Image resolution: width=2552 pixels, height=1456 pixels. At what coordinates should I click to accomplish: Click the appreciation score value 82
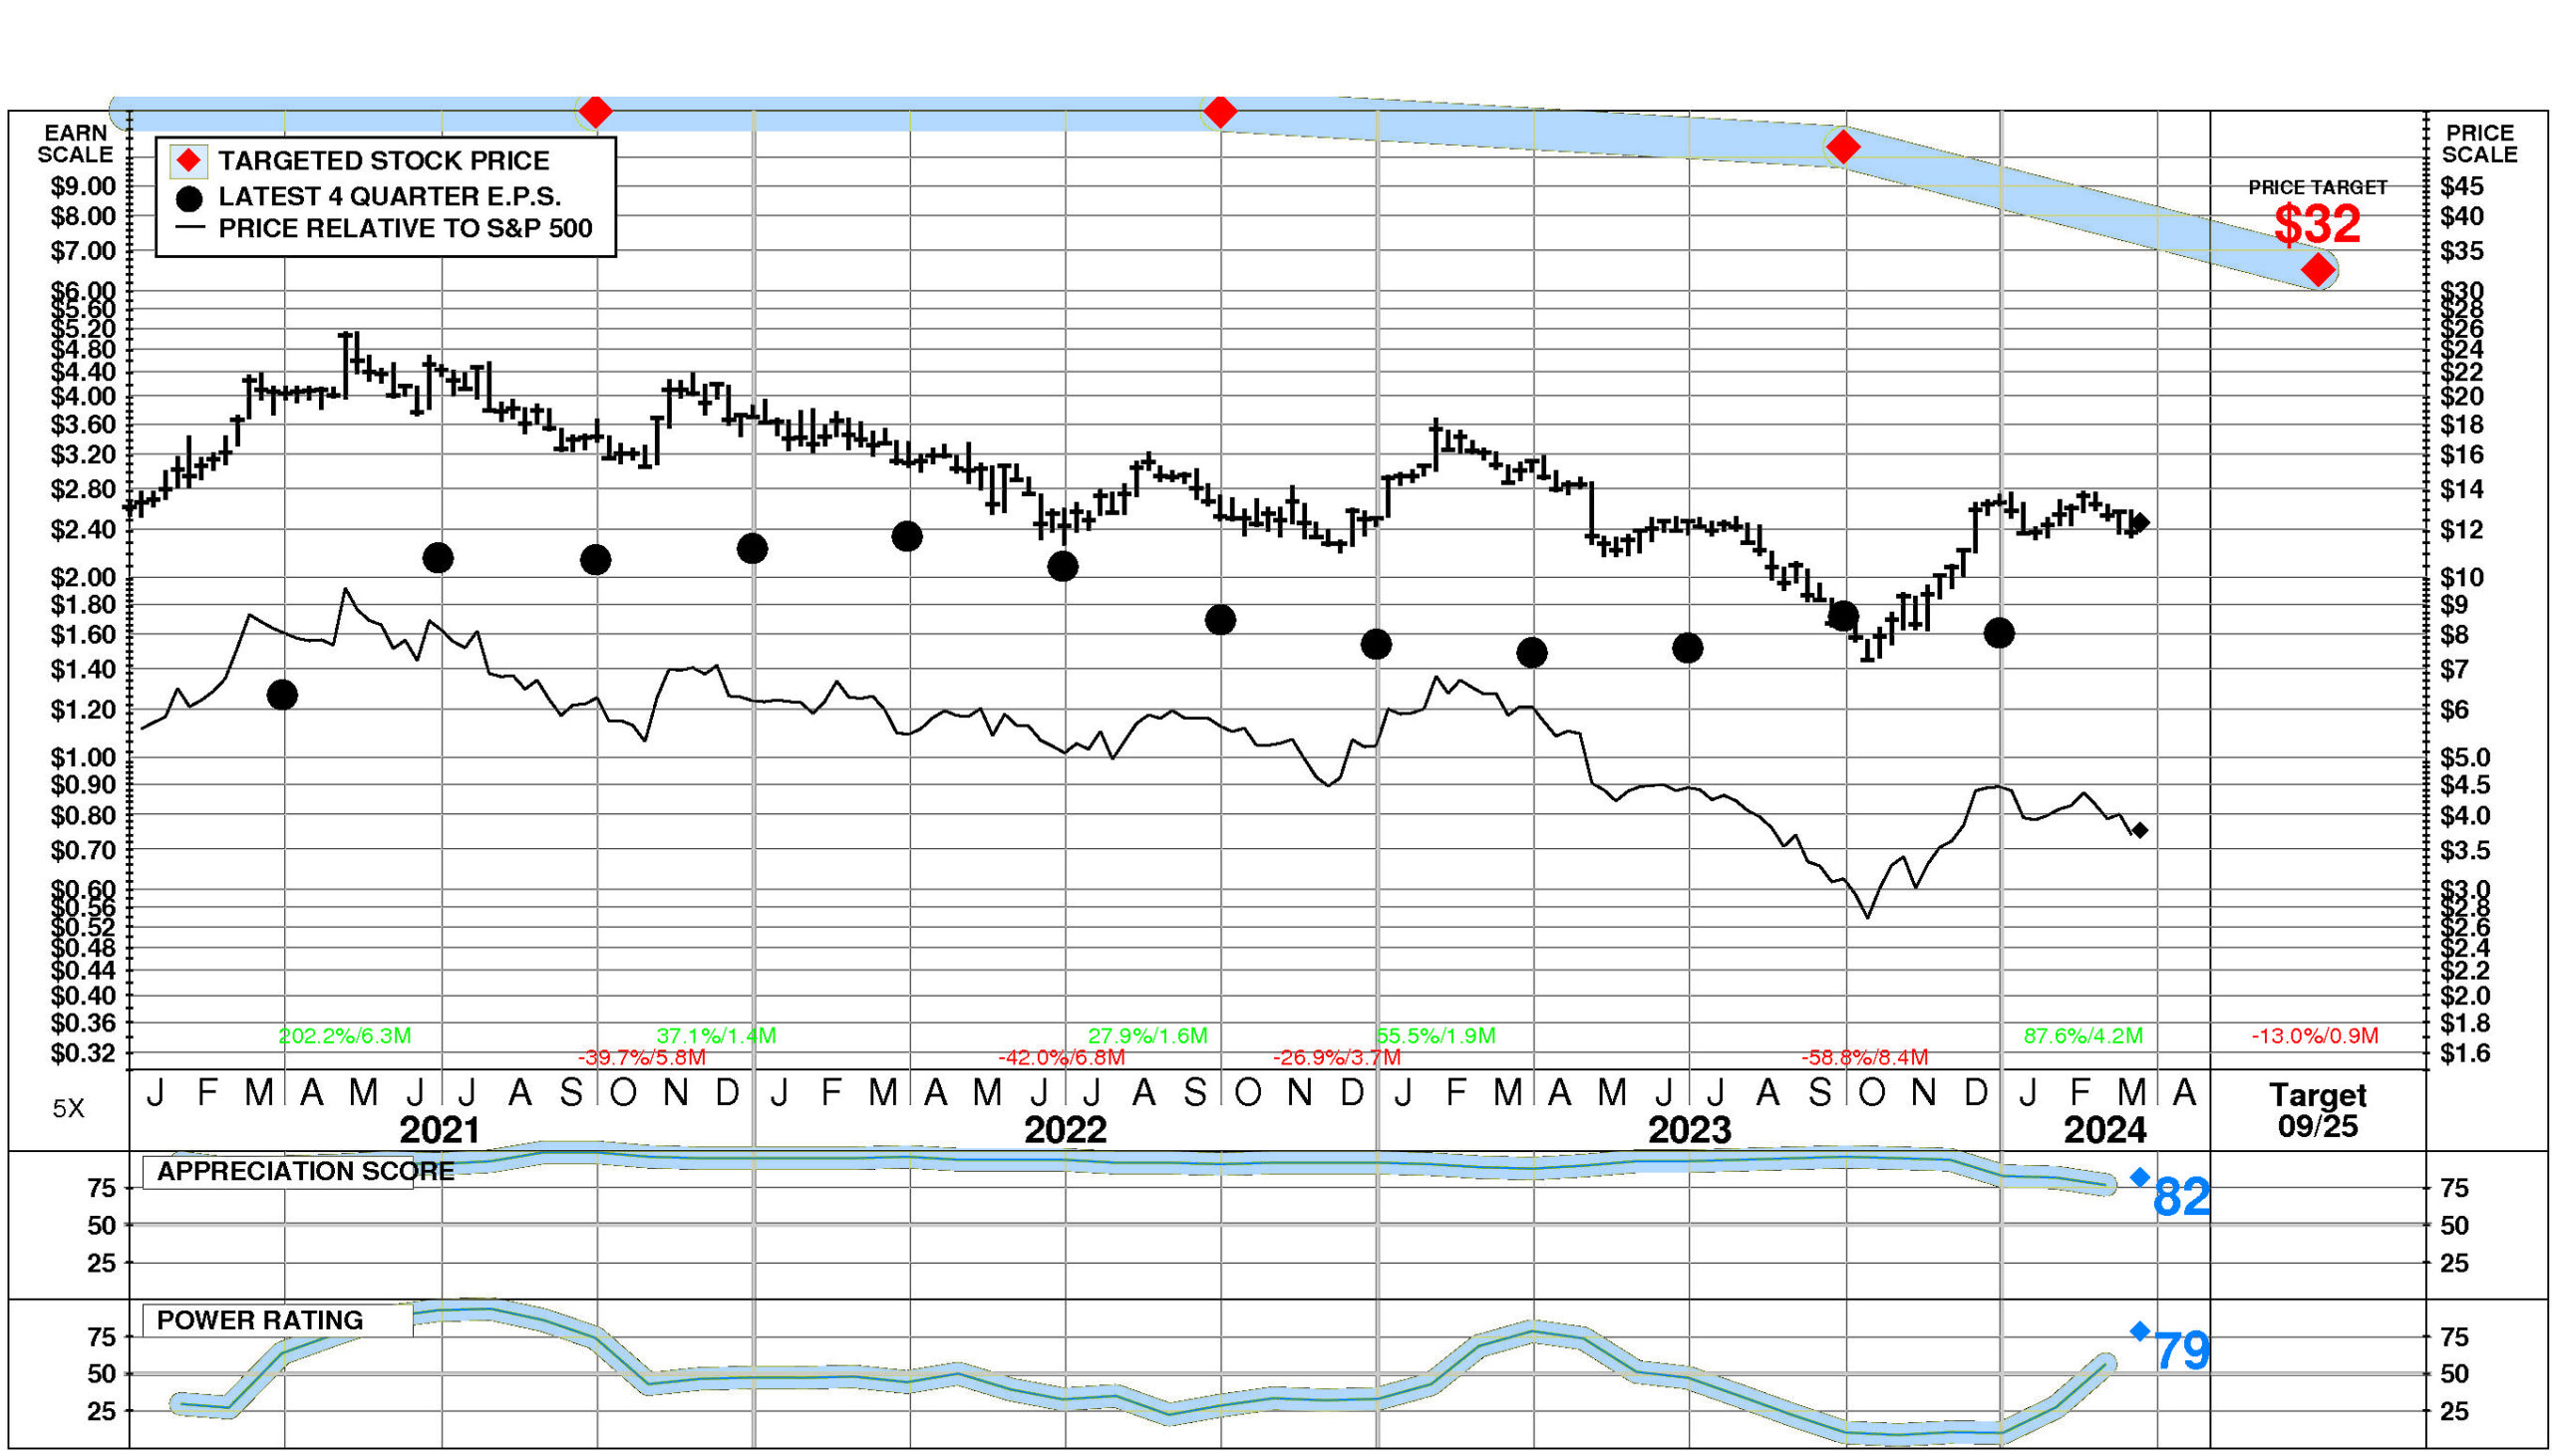click(x=2181, y=1197)
